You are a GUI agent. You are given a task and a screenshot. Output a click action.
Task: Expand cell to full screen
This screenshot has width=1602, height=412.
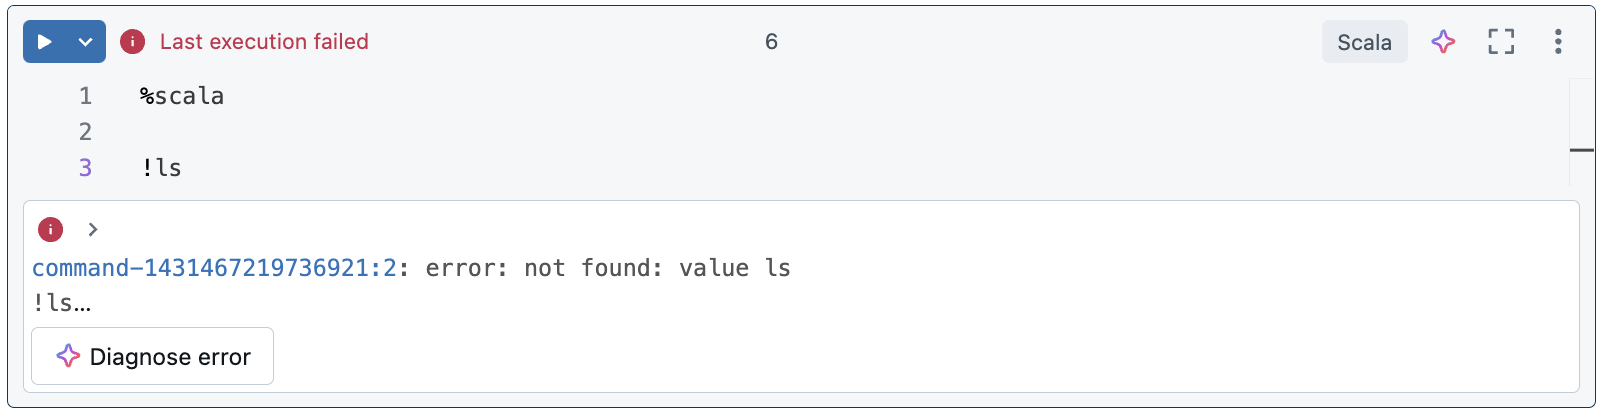click(1501, 42)
